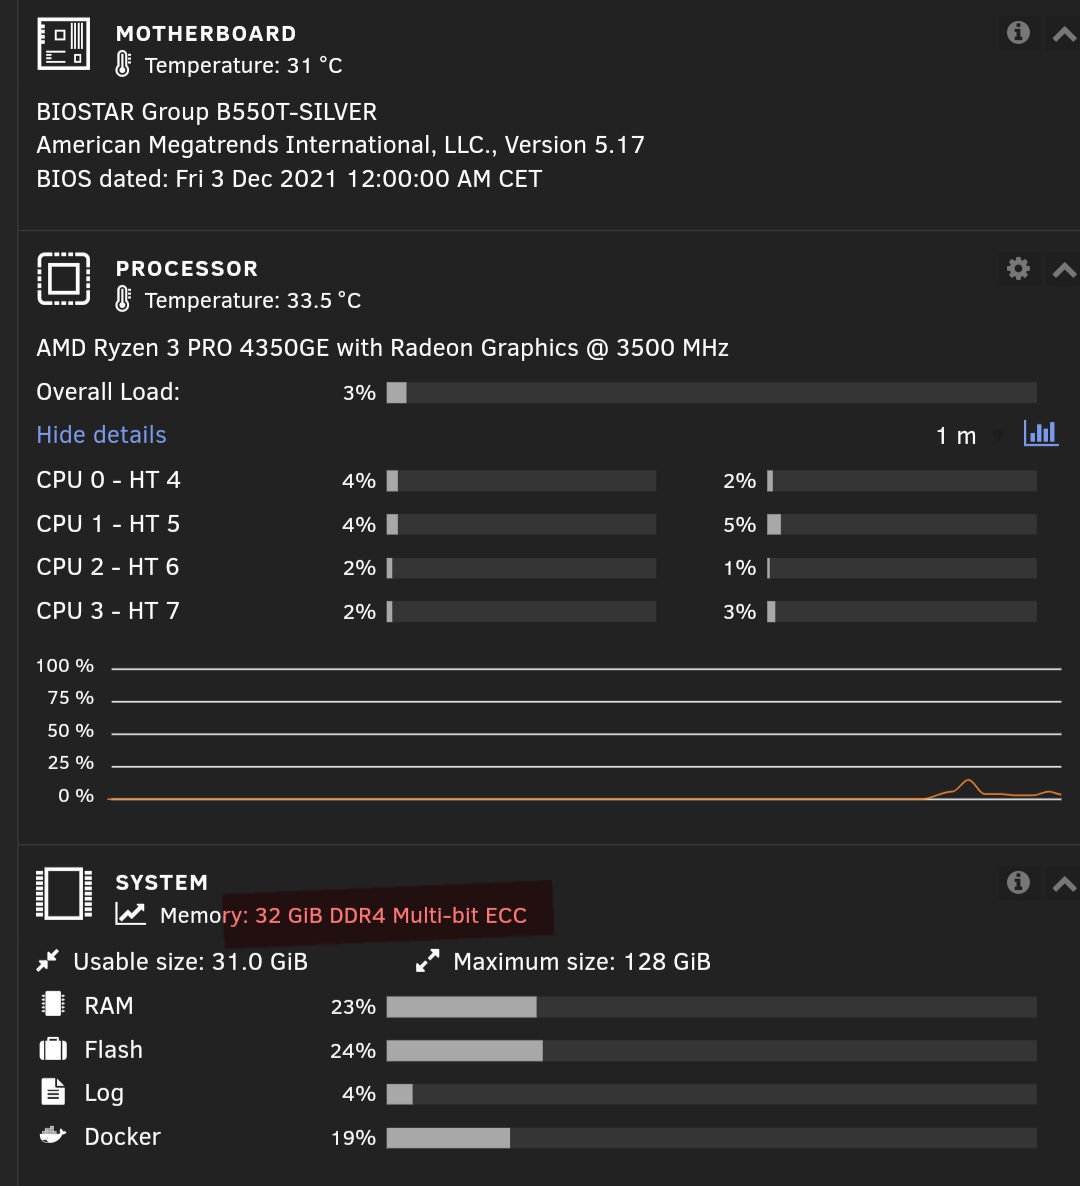Click the Docker whale icon
Screen dimensions: 1080x1186
(x=52, y=1136)
